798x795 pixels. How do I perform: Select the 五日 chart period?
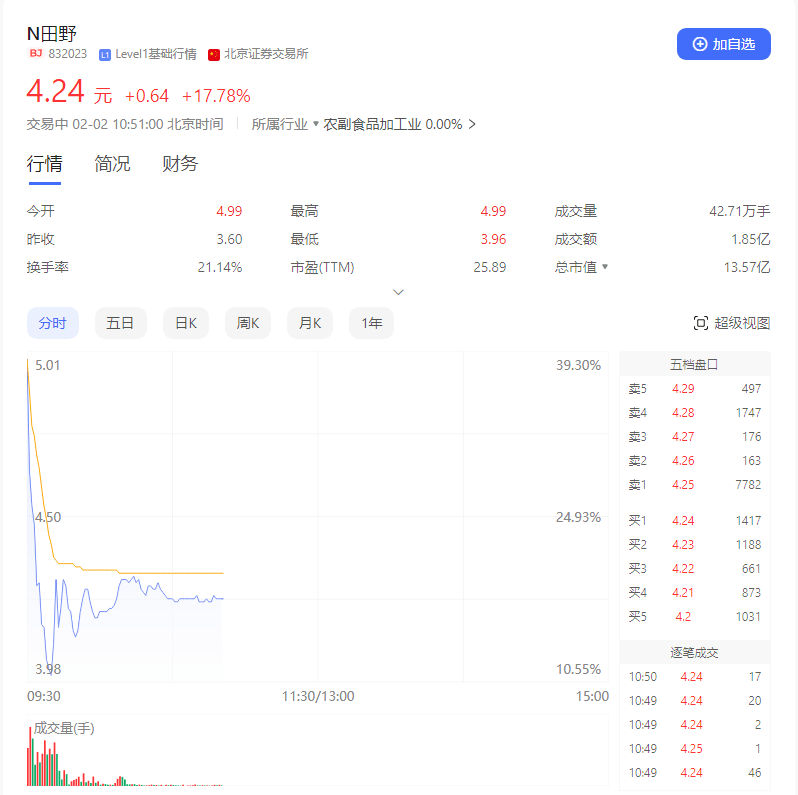click(x=121, y=323)
